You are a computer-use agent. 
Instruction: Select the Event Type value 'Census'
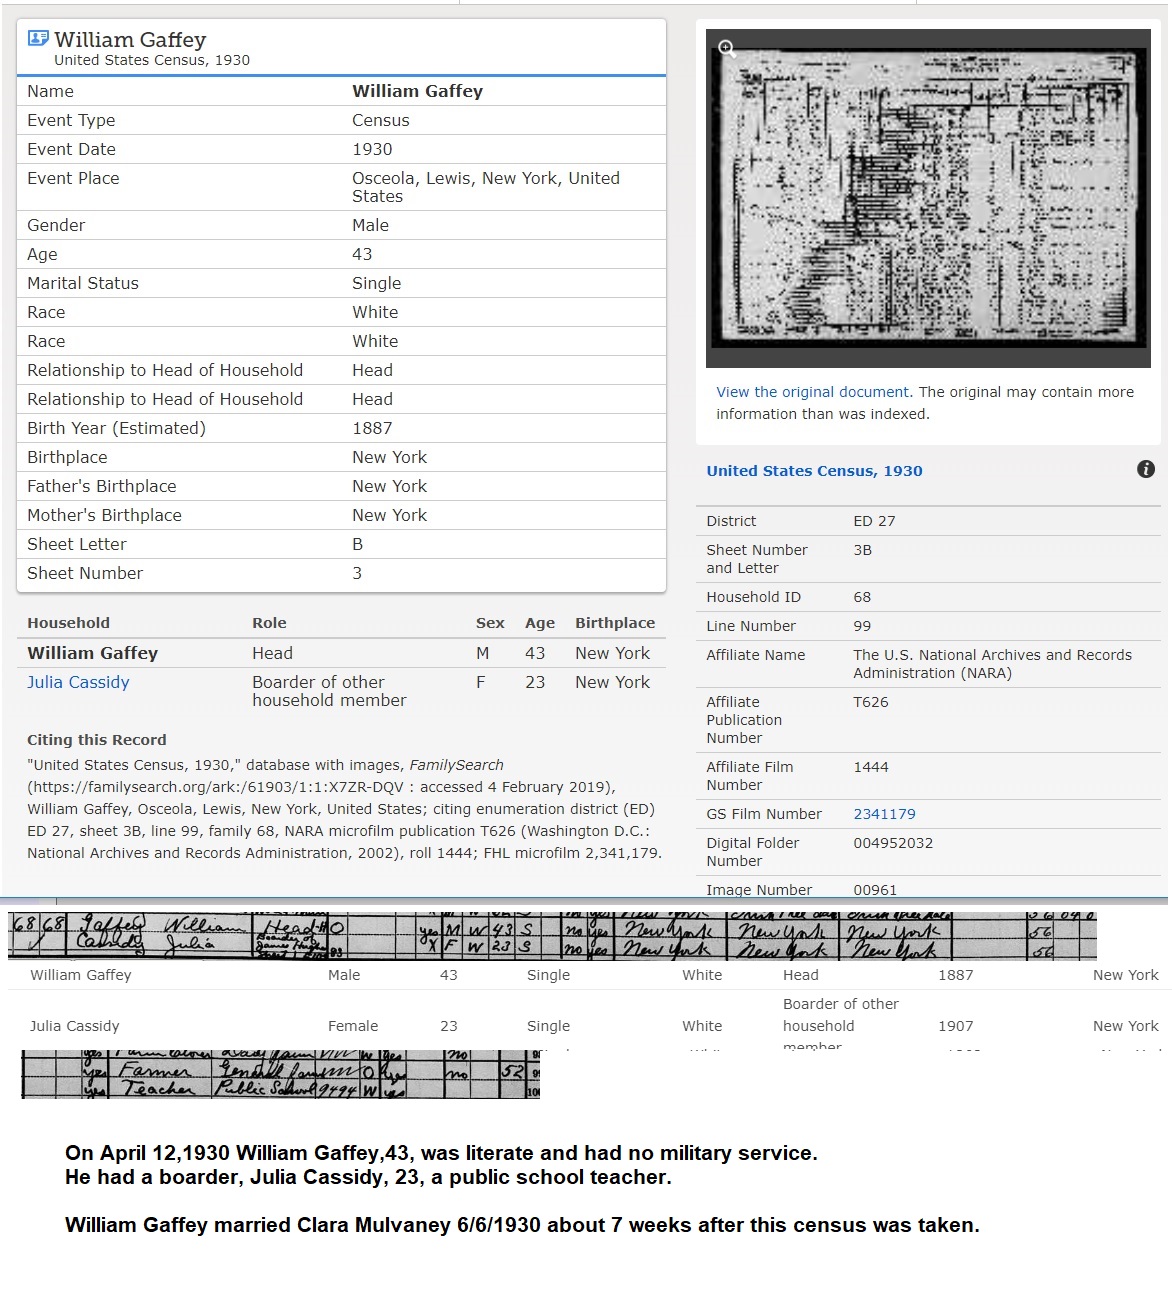(381, 120)
